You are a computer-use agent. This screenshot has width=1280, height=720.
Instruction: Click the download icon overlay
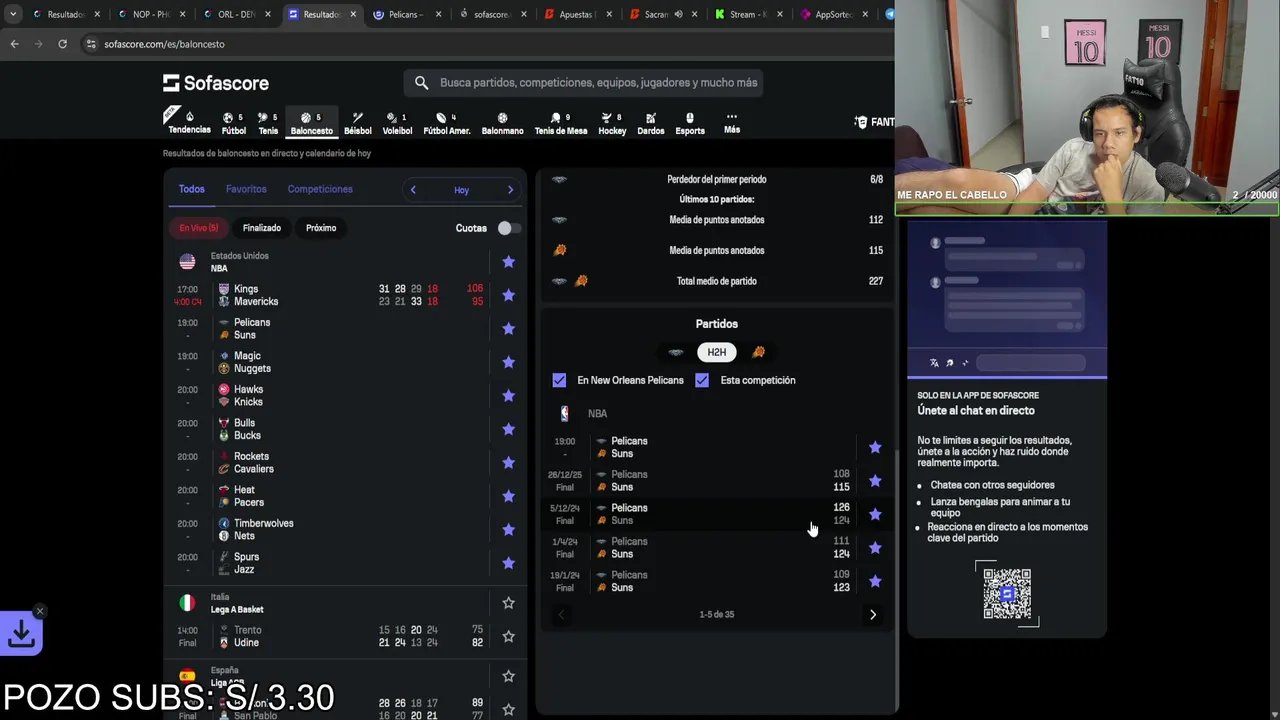click(21, 633)
